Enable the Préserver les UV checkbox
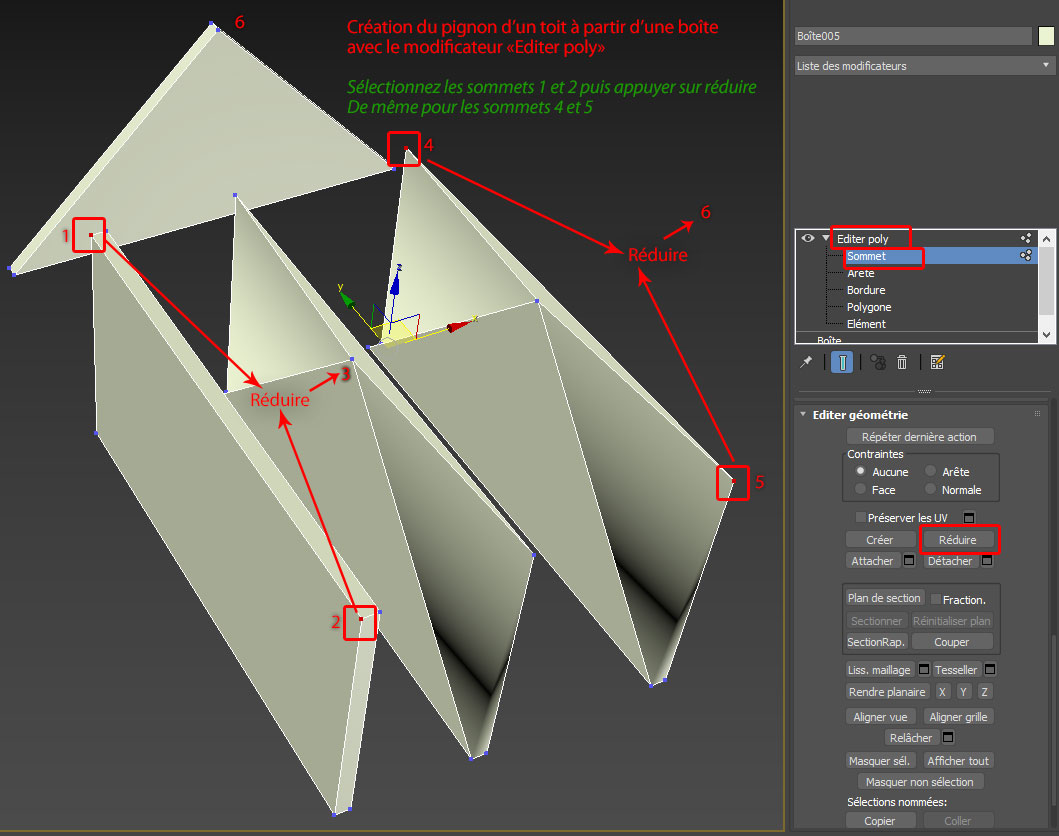 pyautogui.click(x=860, y=517)
